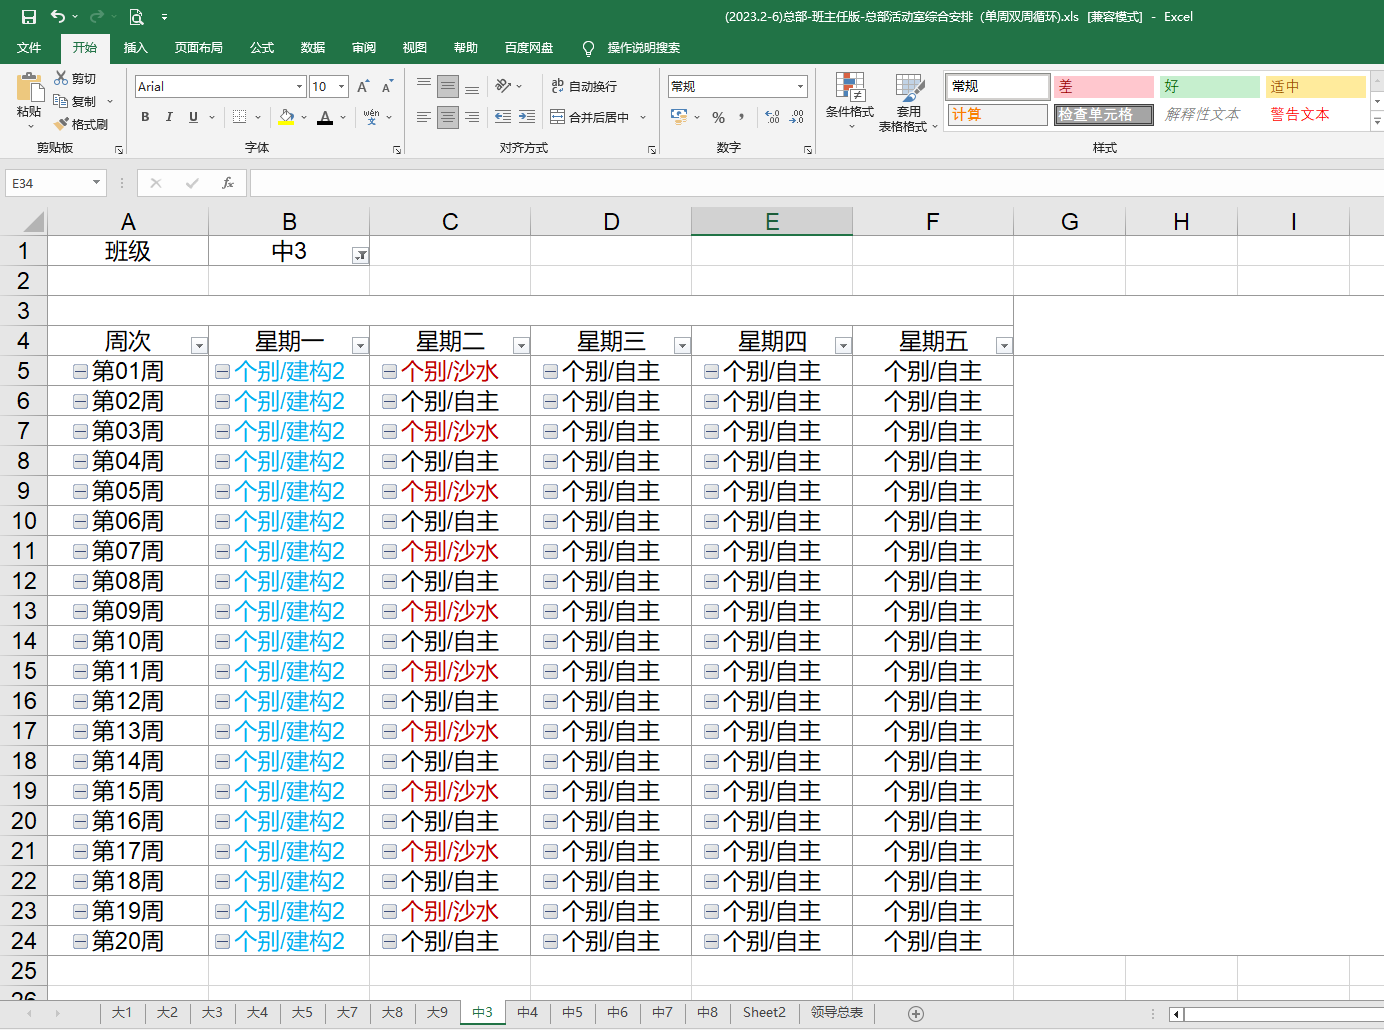Apply Underline formatting

coord(193,117)
